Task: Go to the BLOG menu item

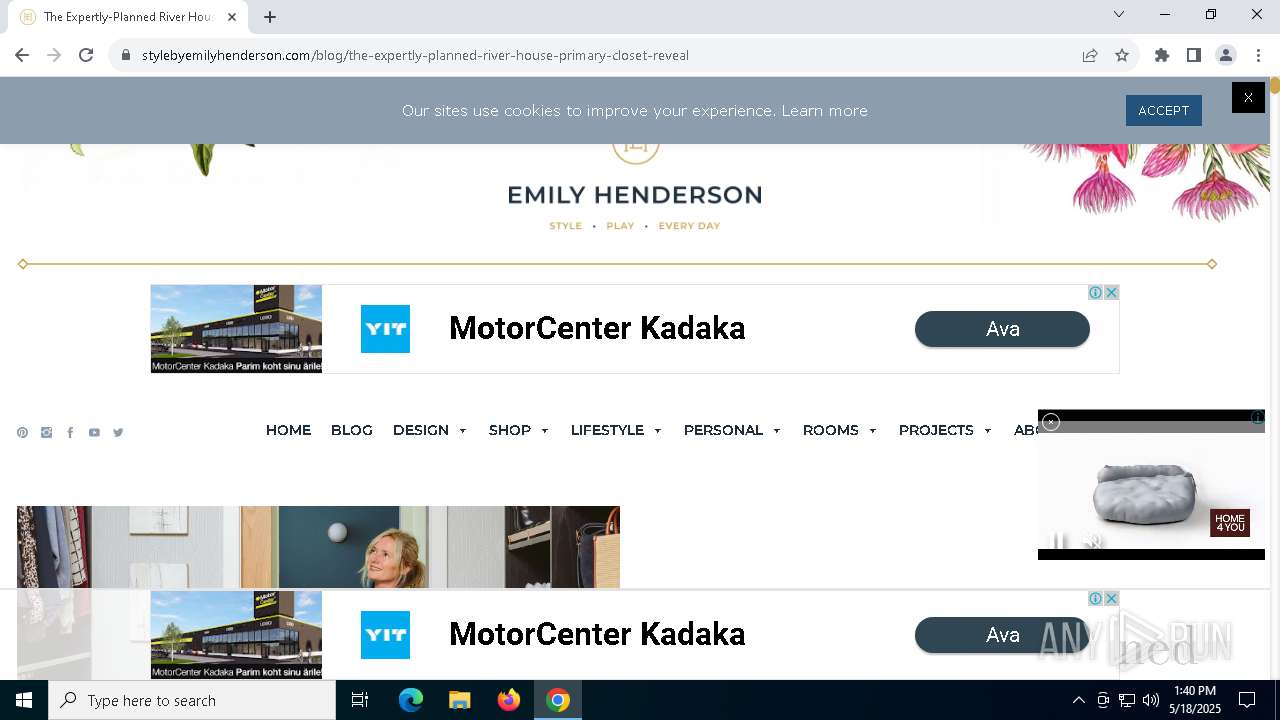Action: pyautogui.click(x=352, y=430)
